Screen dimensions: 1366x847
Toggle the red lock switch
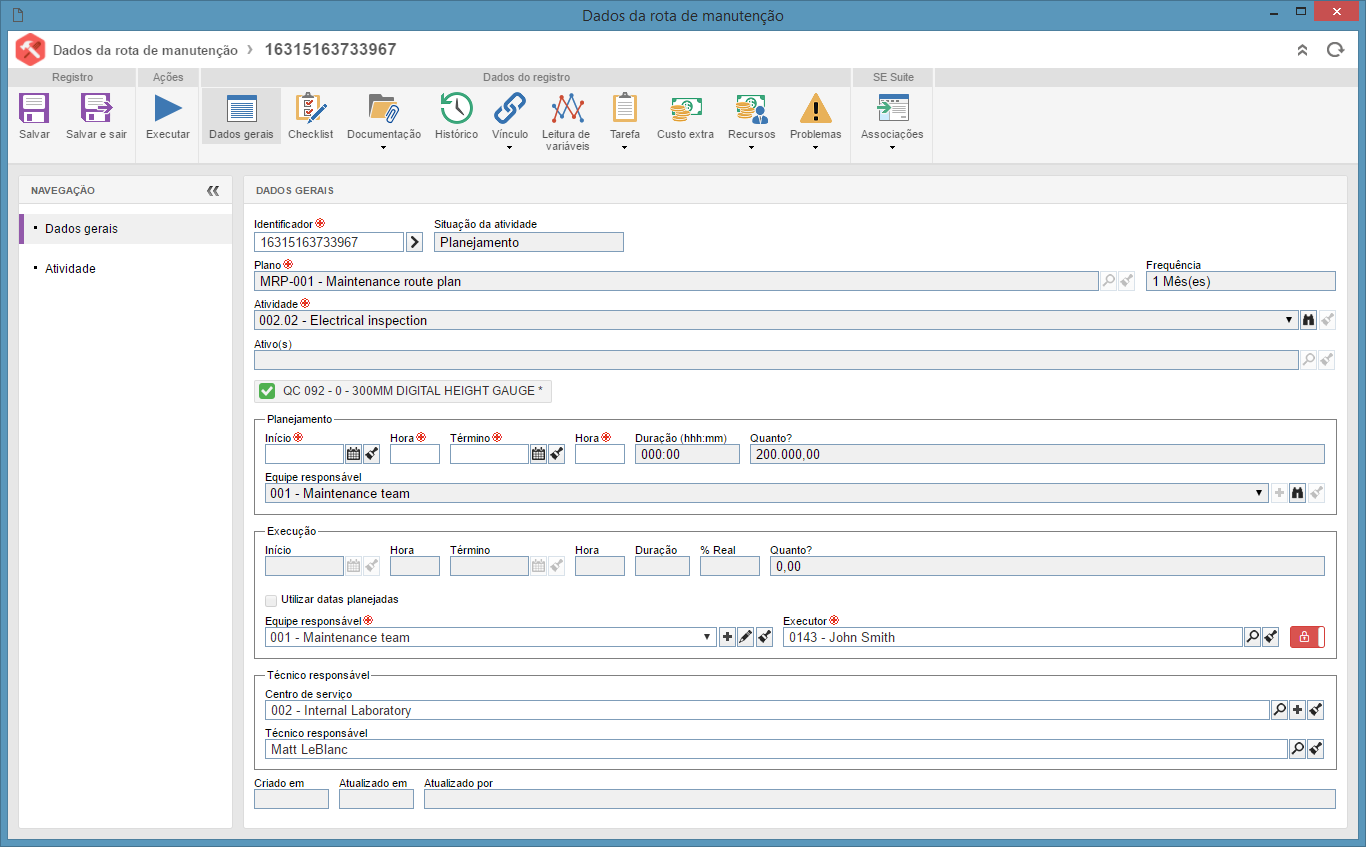coord(1307,637)
